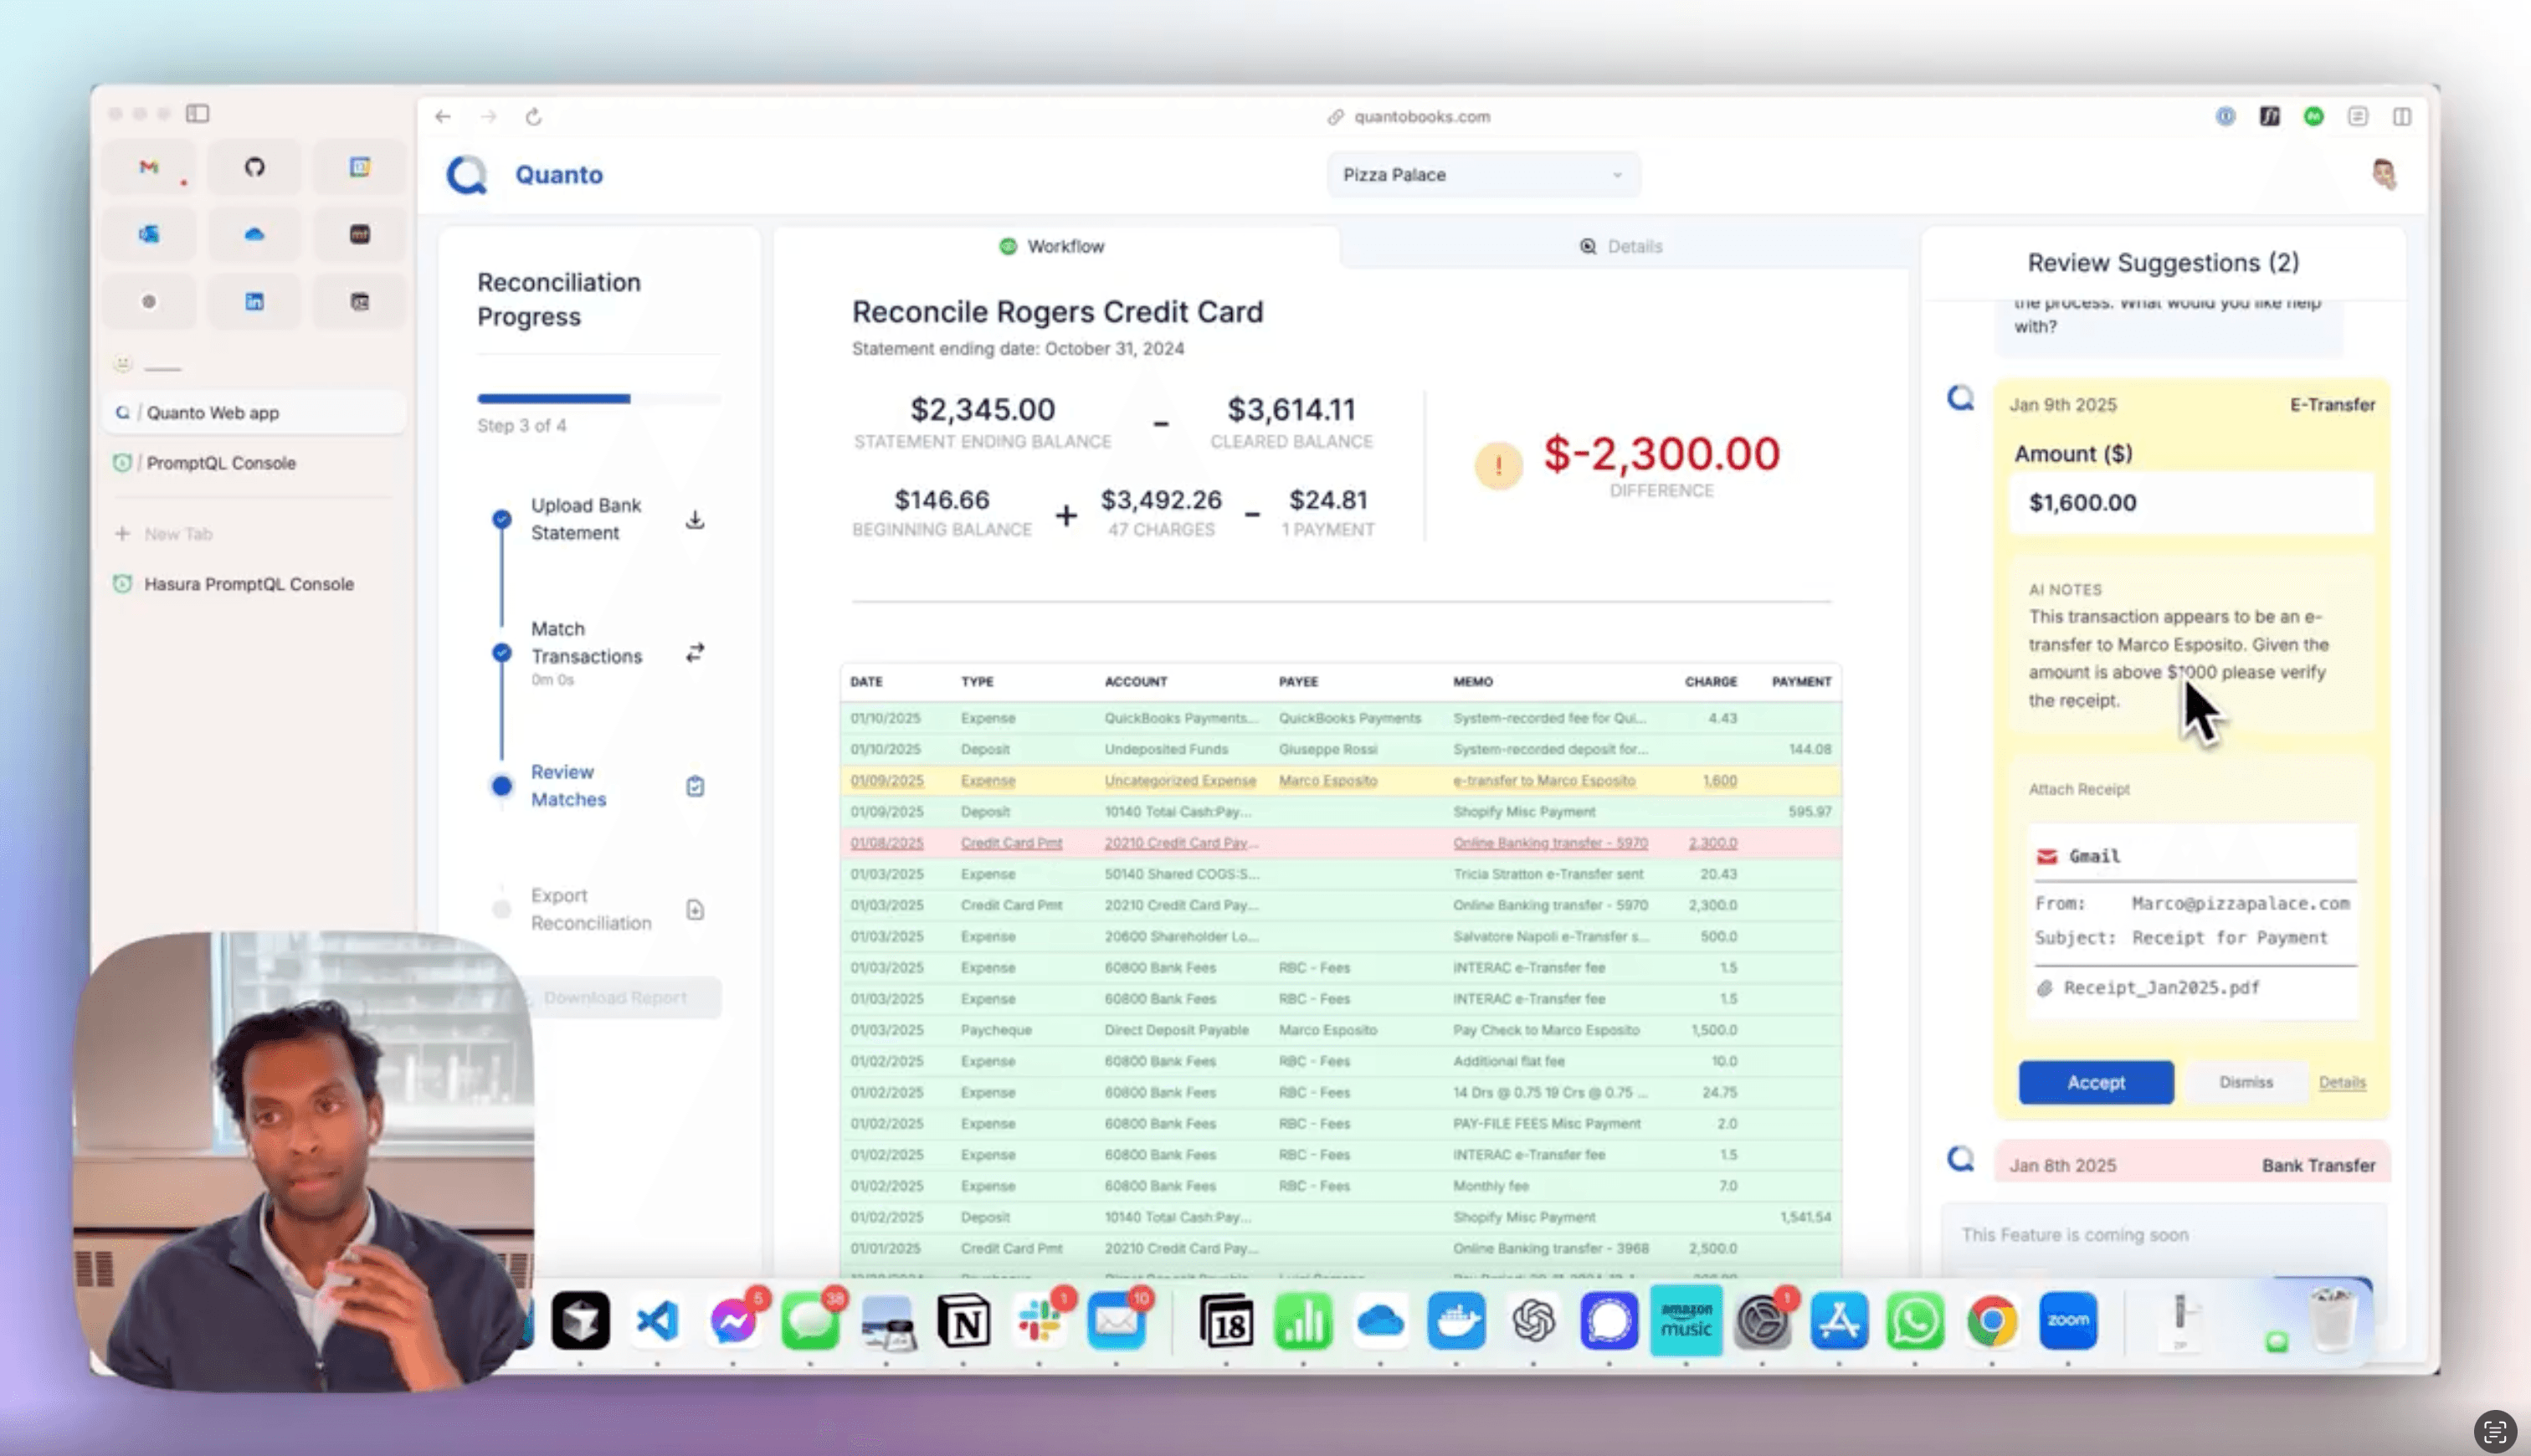
Task: Select the Quanto Web app sidebar tab
Action: click(254, 413)
